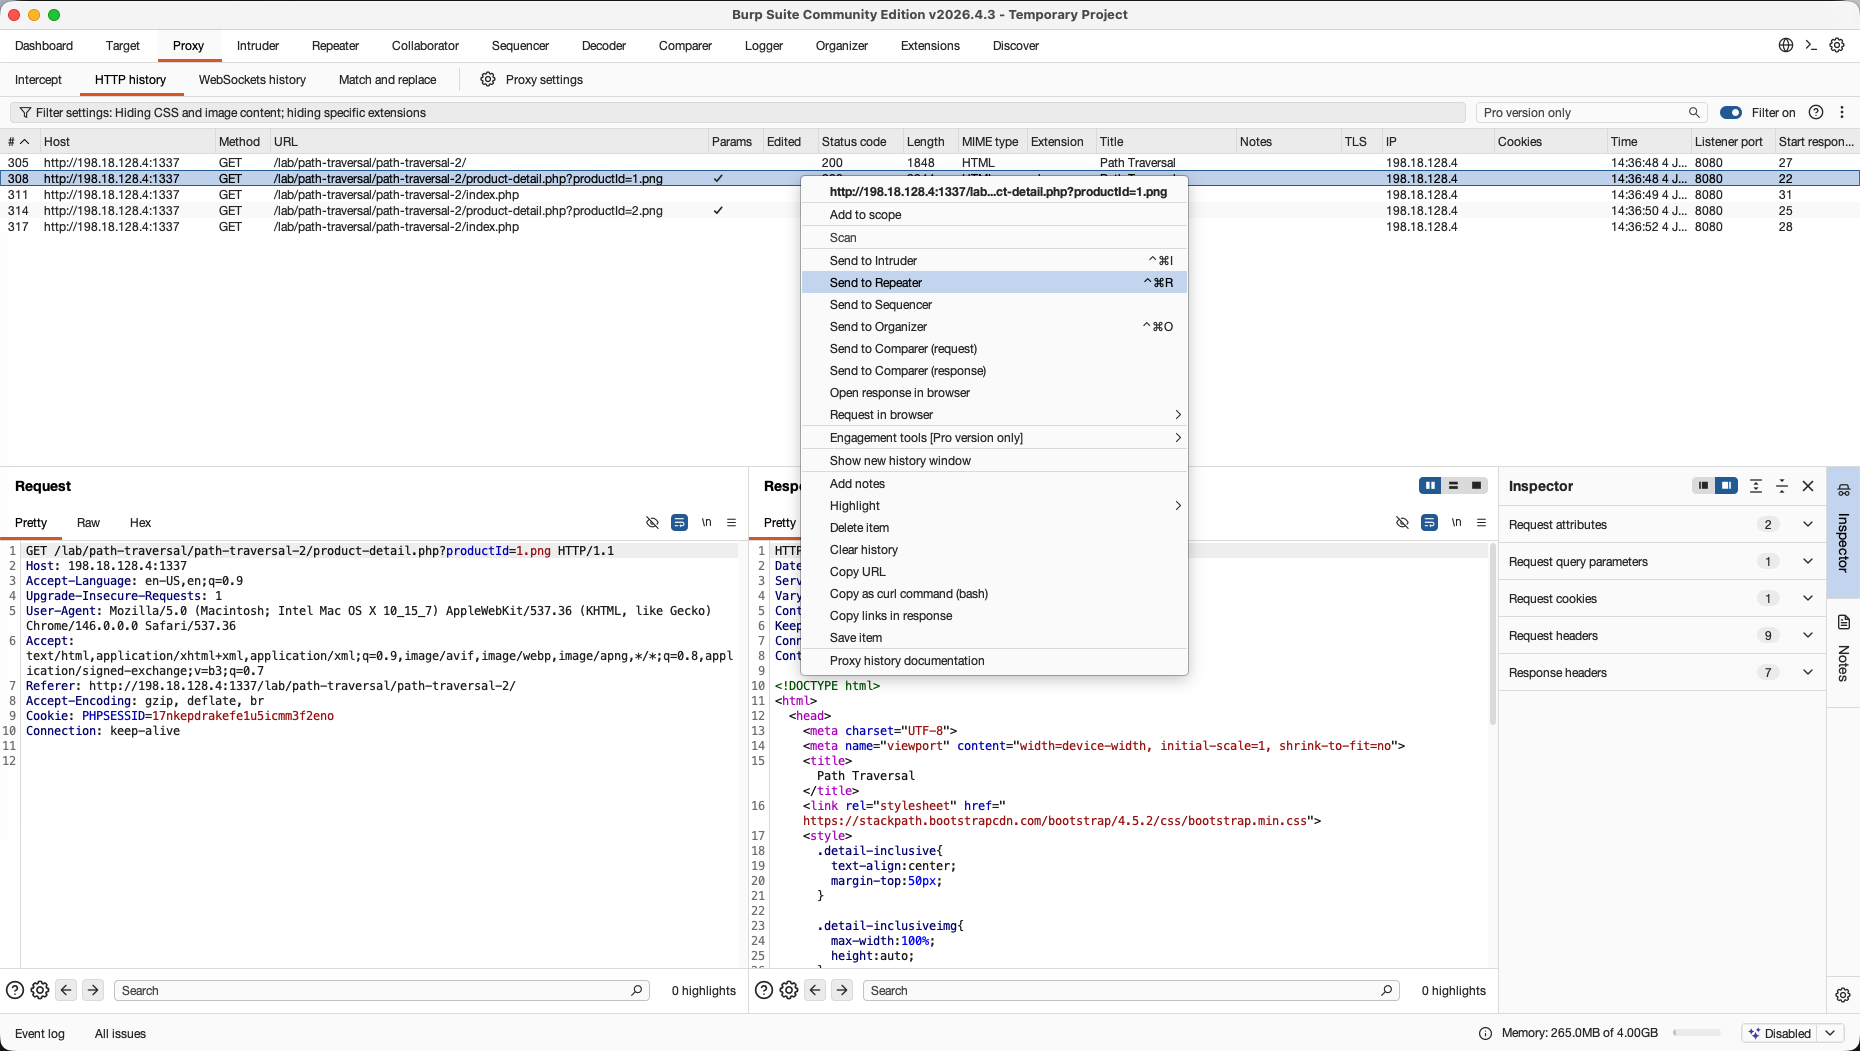Open the Event log
Image resolution: width=1860 pixels, height=1051 pixels.
(40, 1034)
